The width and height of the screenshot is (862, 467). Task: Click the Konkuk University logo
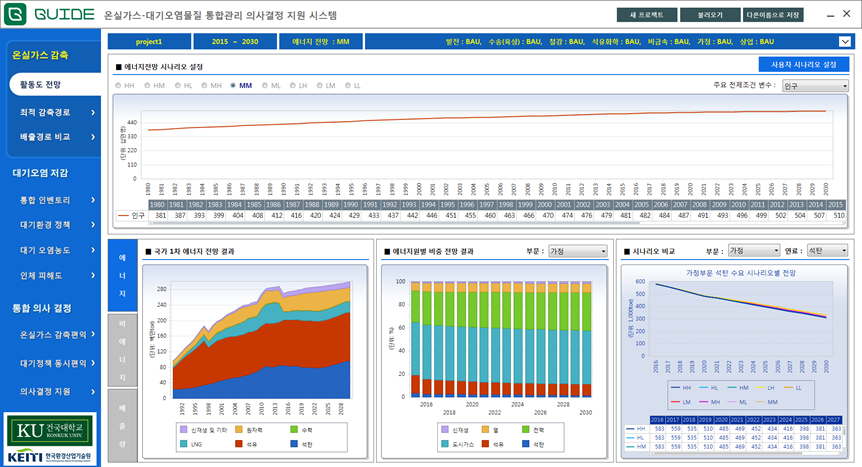coord(50,431)
